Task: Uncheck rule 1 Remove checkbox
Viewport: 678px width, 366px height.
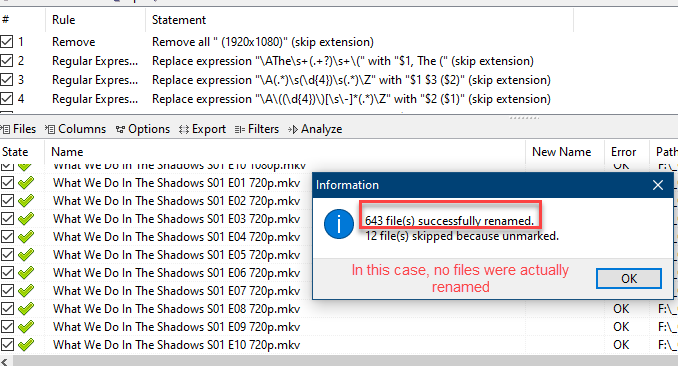Action: pyautogui.click(x=6, y=42)
